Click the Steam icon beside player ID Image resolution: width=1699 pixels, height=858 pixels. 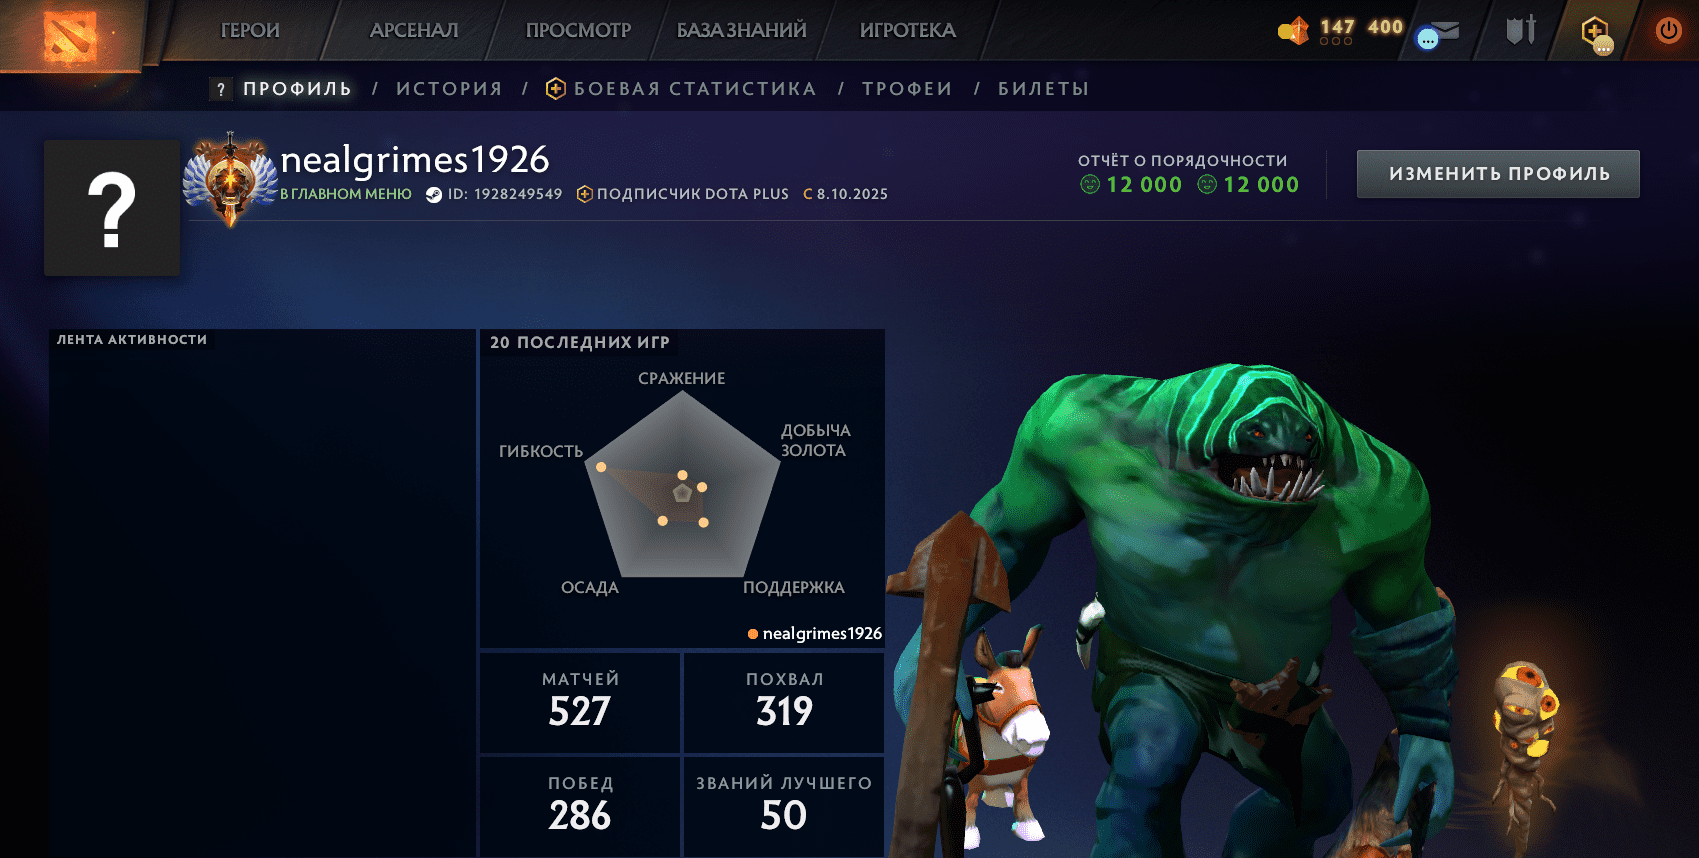click(x=434, y=195)
